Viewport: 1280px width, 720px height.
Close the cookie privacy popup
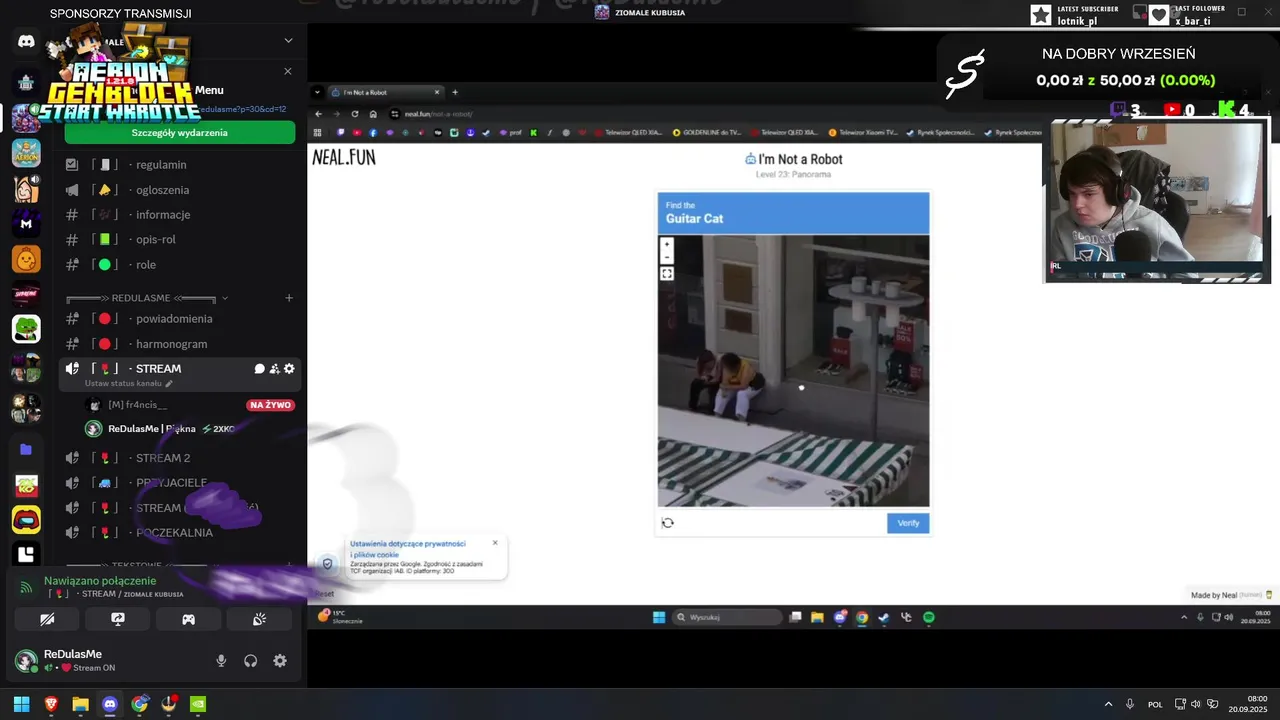(495, 543)
